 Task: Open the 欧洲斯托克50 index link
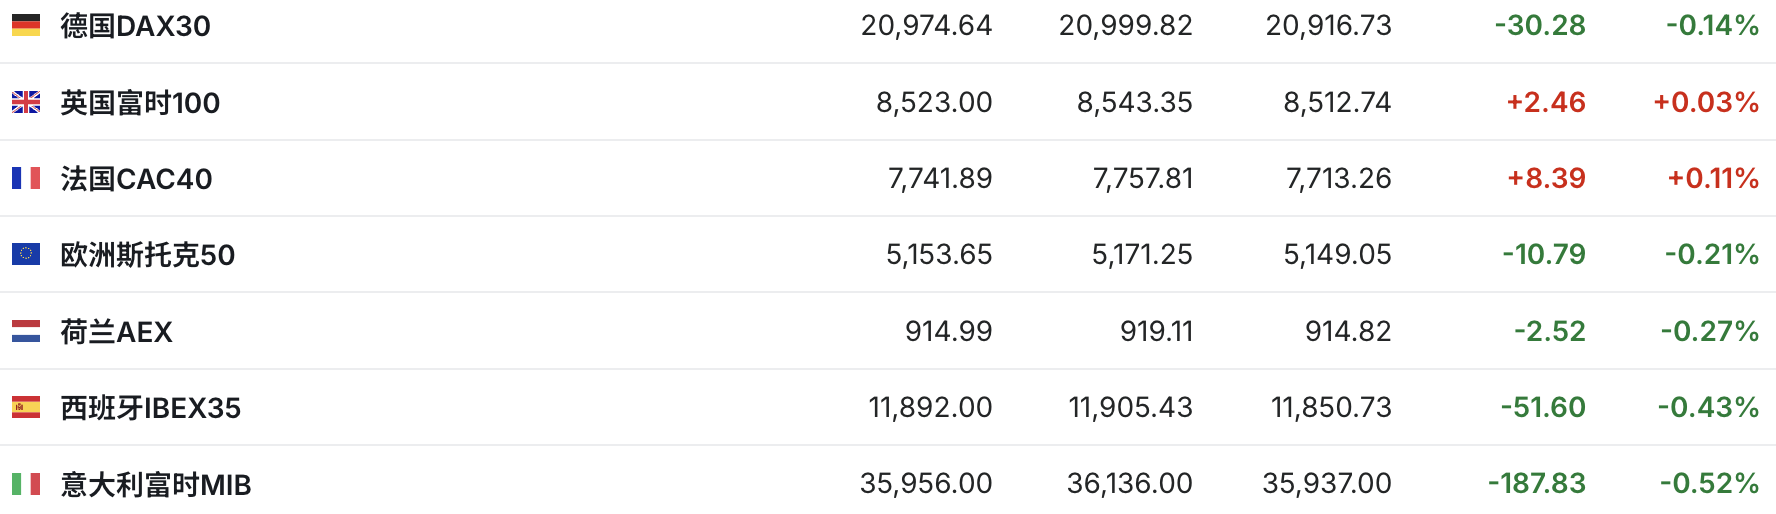click(147, 255)
